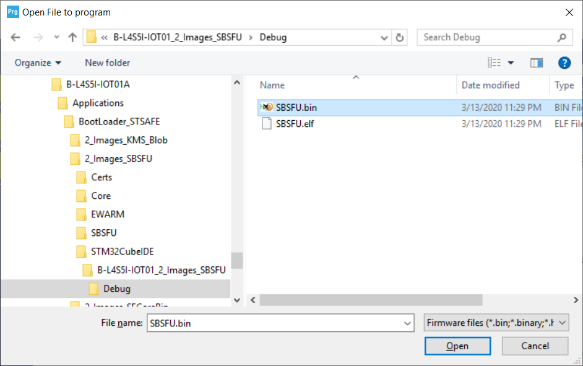The width and height of the screenshot is (583, 366).
Task: Click Debug in the address breadcrumb
Action: coord(273,37)
